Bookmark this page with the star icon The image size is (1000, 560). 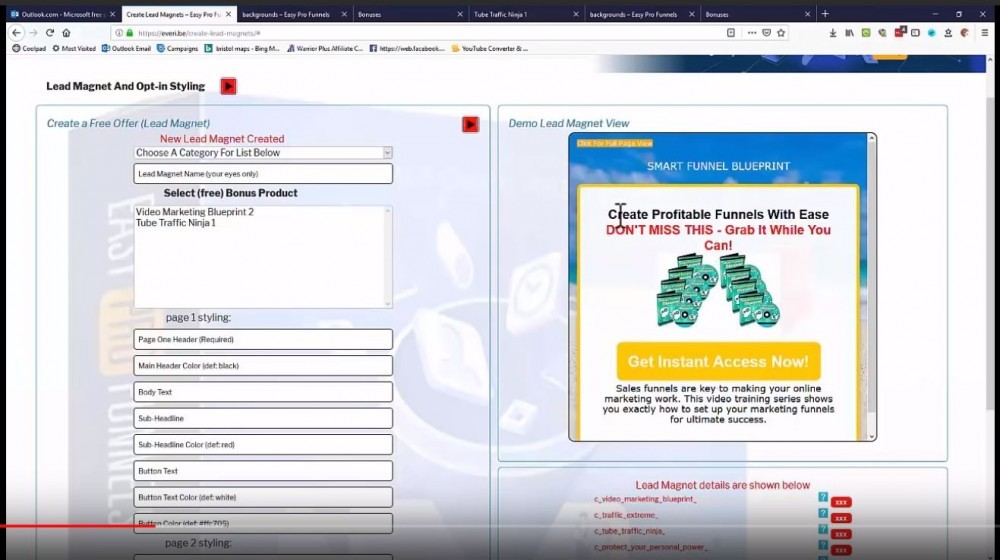(x=781, y=33)
